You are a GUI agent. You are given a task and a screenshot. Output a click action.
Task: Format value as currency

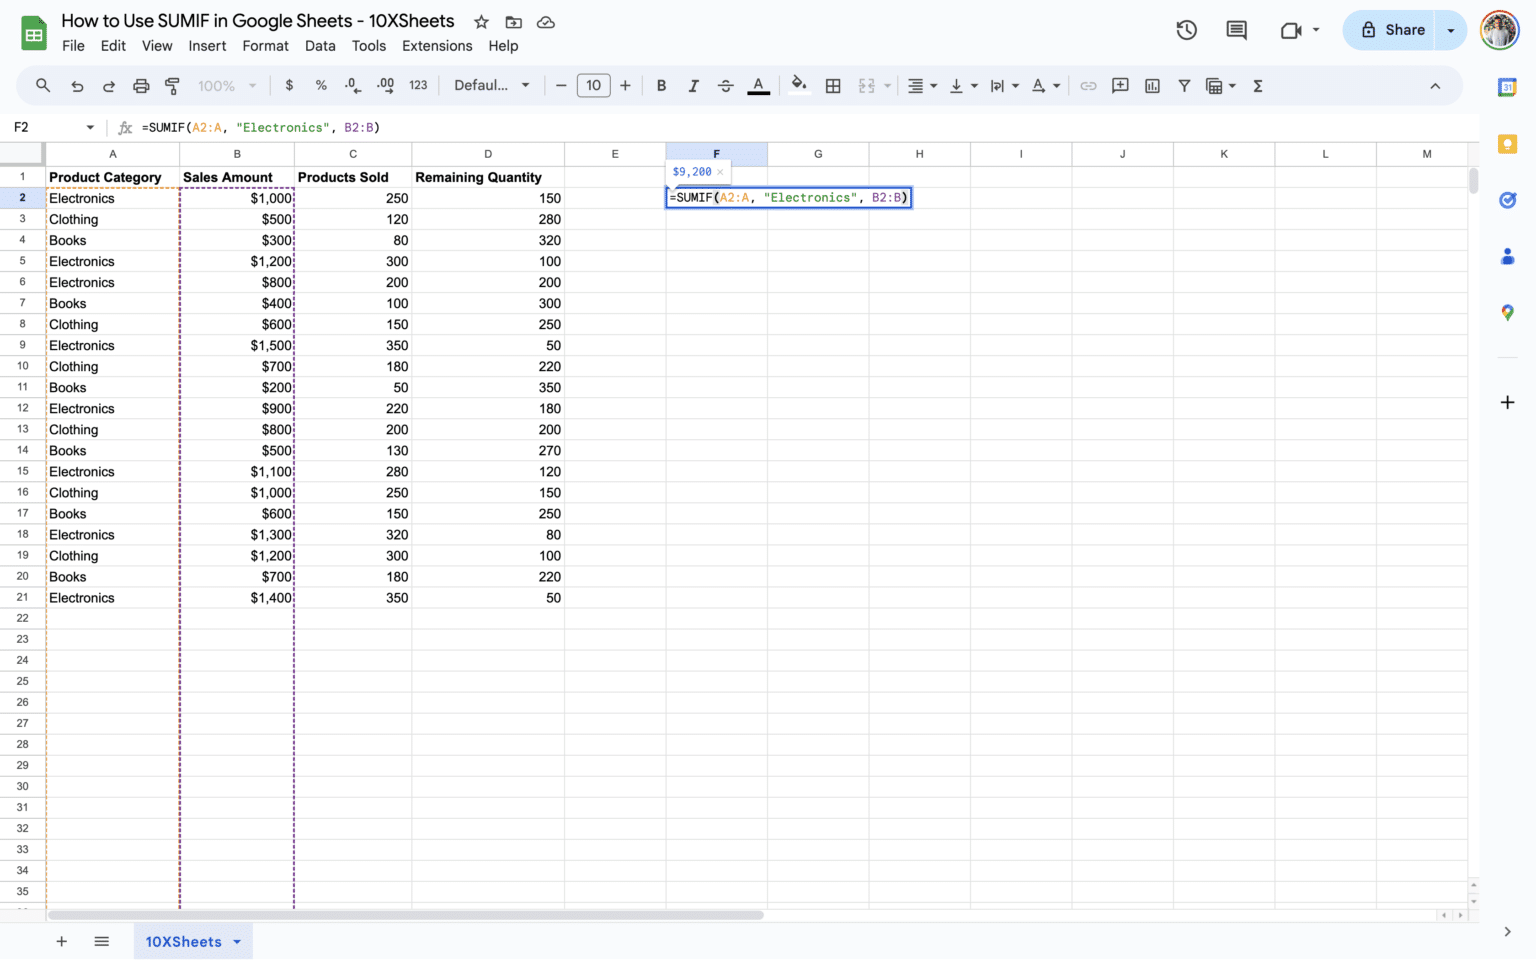click(289, 85)
